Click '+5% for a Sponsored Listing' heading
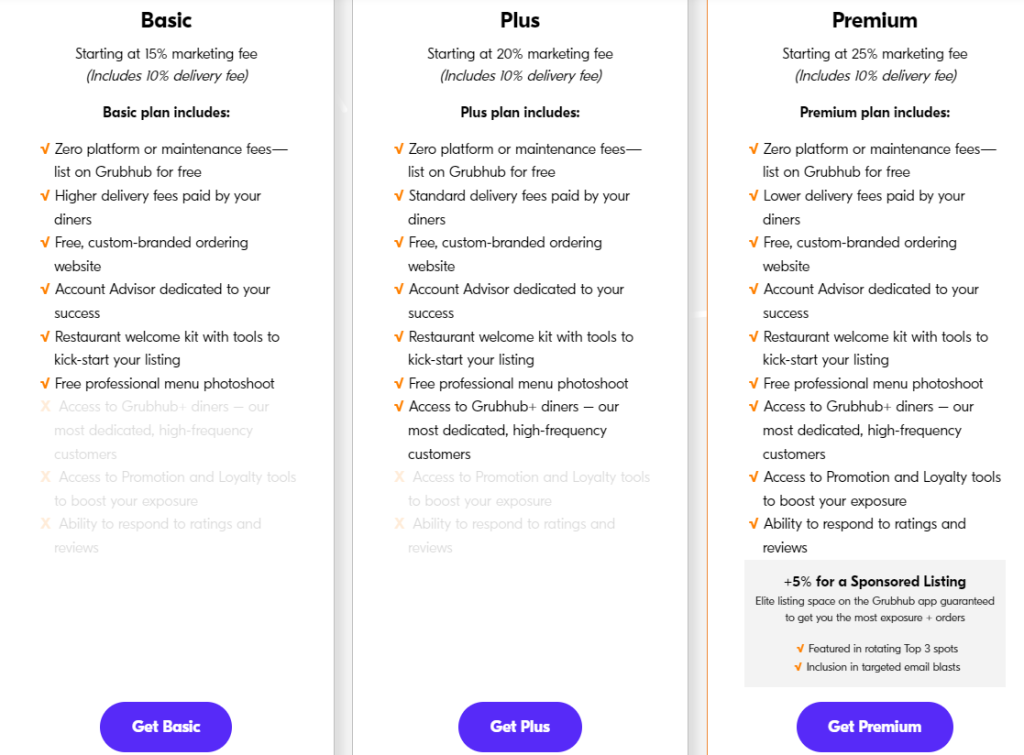Image resolution: width=1024 pixels, height=755 pixels. coord(874,581)
